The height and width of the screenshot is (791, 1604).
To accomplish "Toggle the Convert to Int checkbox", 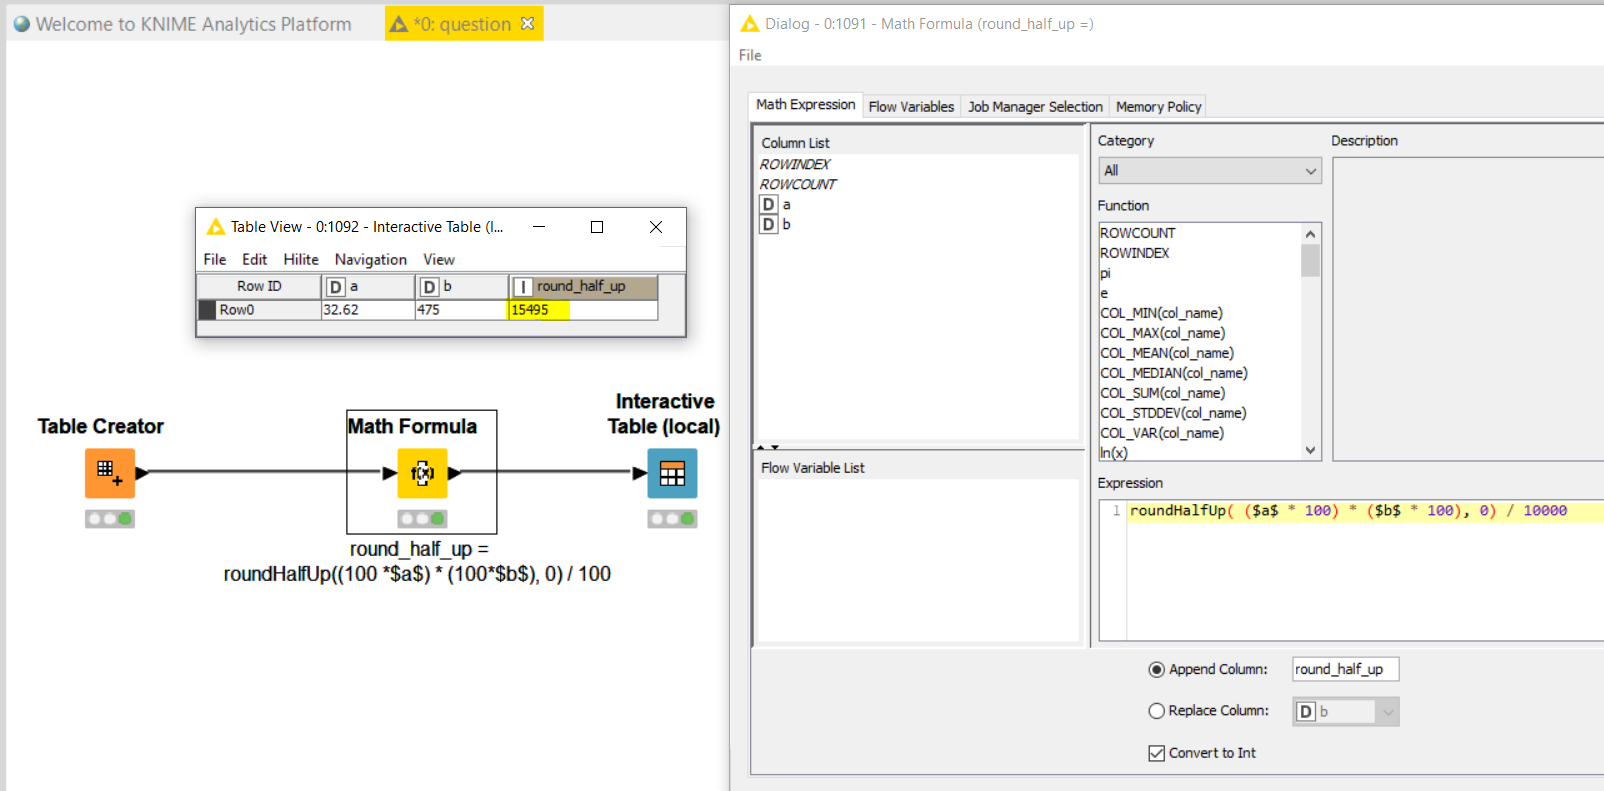I will coord(1156,753).
